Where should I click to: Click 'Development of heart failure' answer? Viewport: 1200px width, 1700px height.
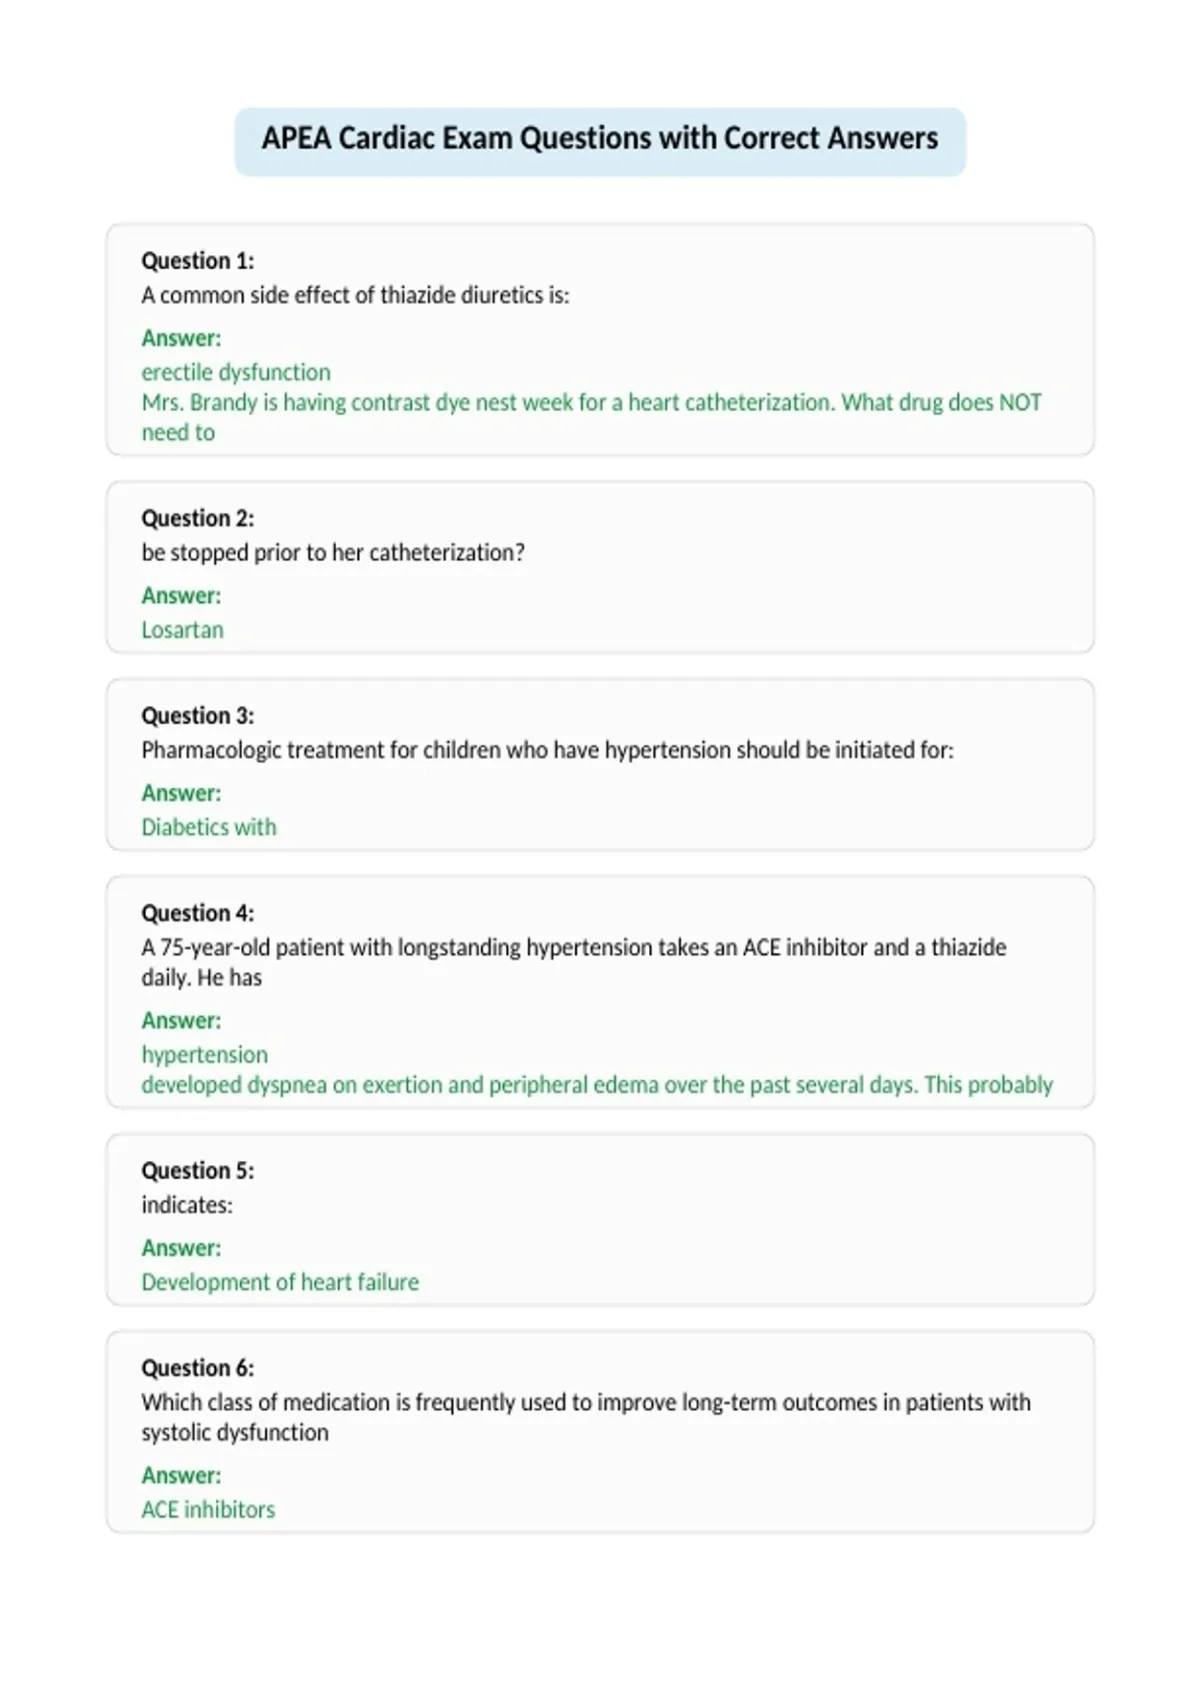coord(280,1282)
